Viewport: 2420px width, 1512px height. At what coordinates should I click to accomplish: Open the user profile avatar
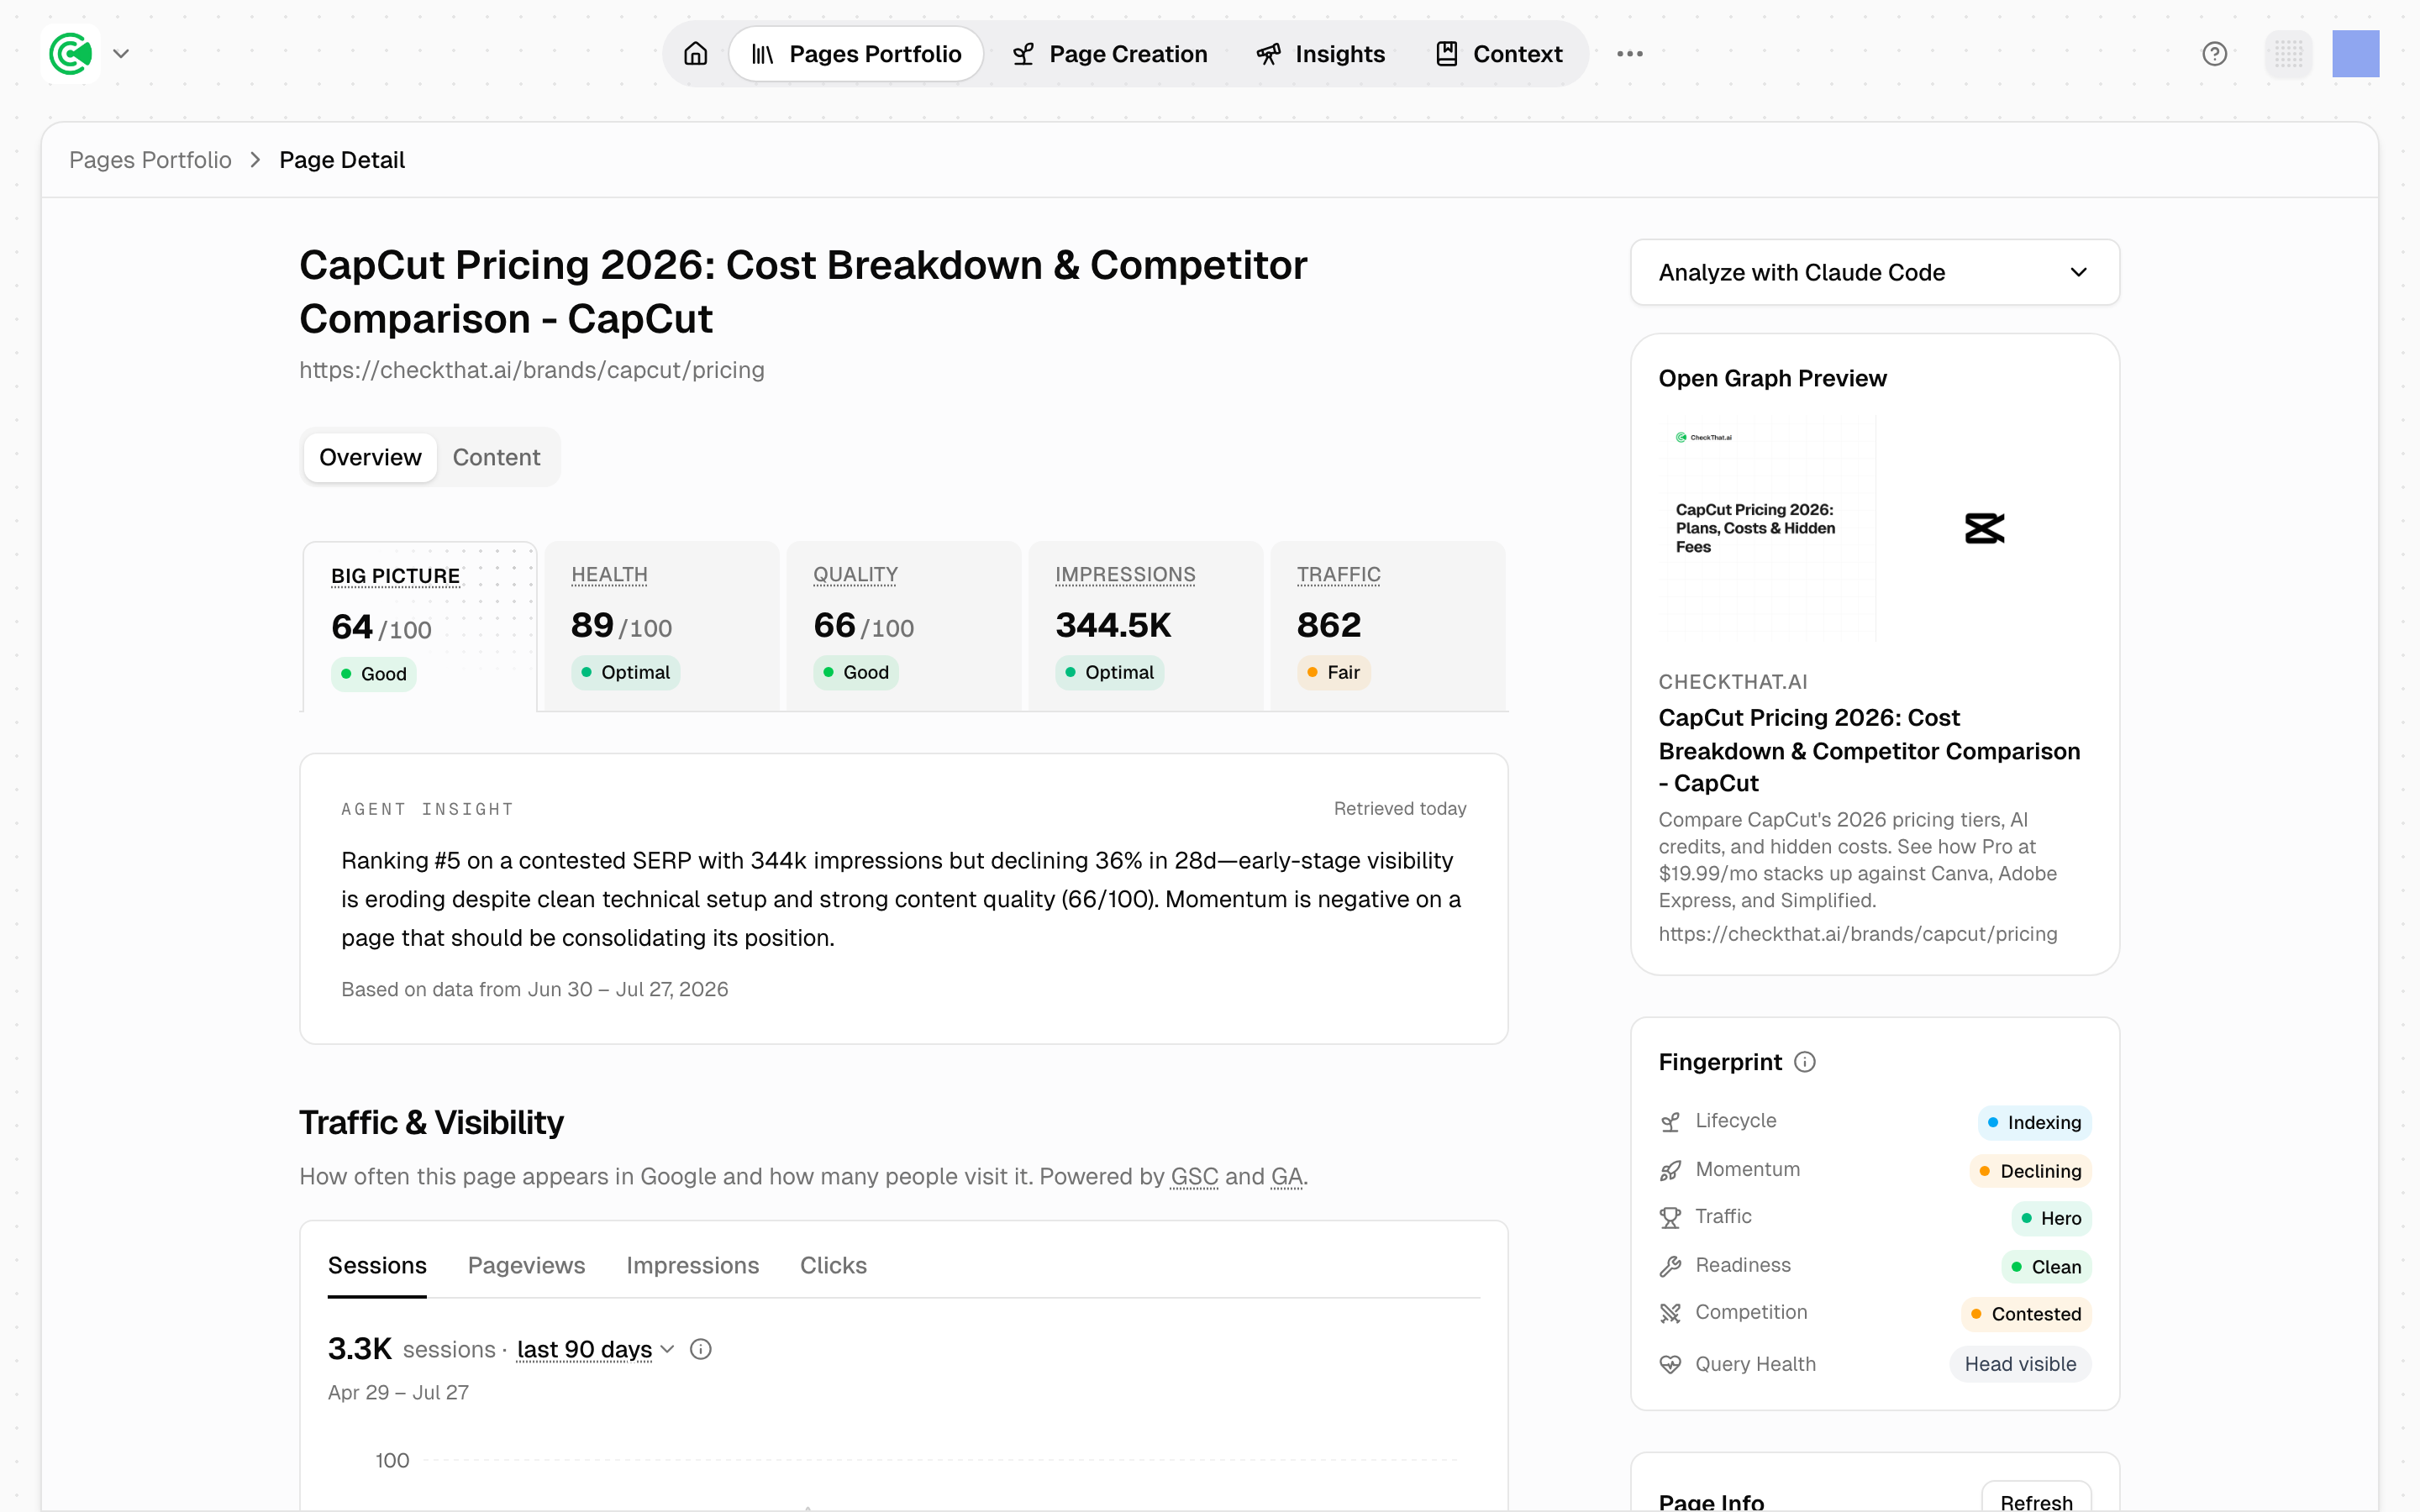[x=2356, y=54]
